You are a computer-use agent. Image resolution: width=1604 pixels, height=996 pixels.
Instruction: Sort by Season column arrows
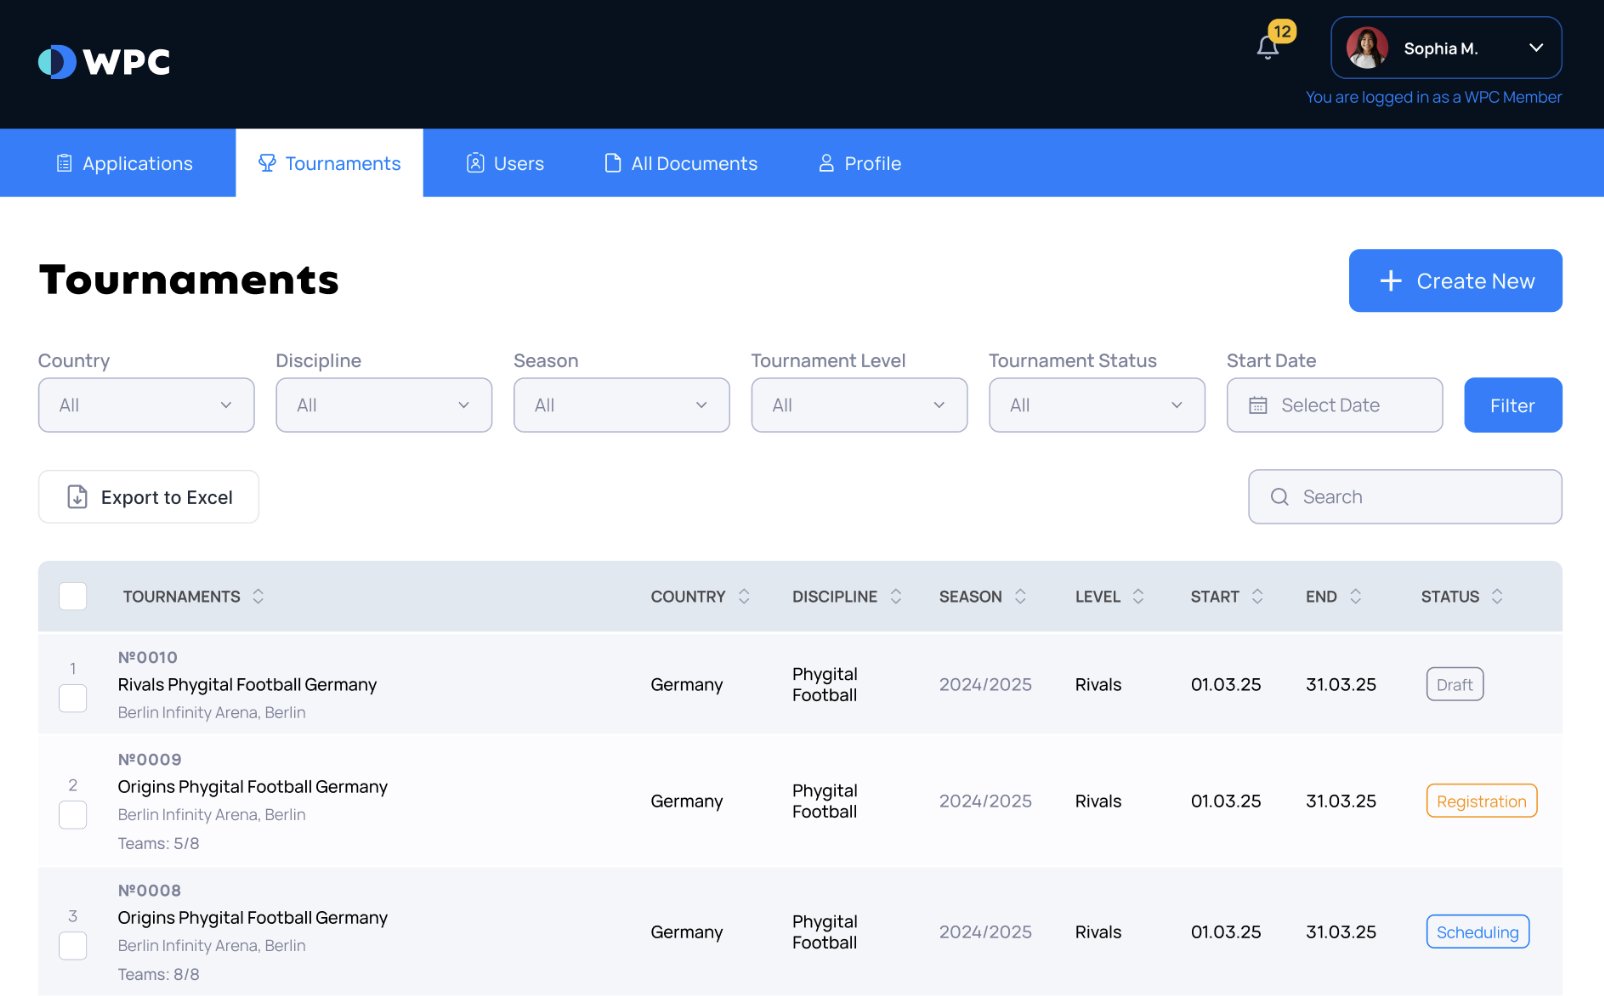[1020, 596]
